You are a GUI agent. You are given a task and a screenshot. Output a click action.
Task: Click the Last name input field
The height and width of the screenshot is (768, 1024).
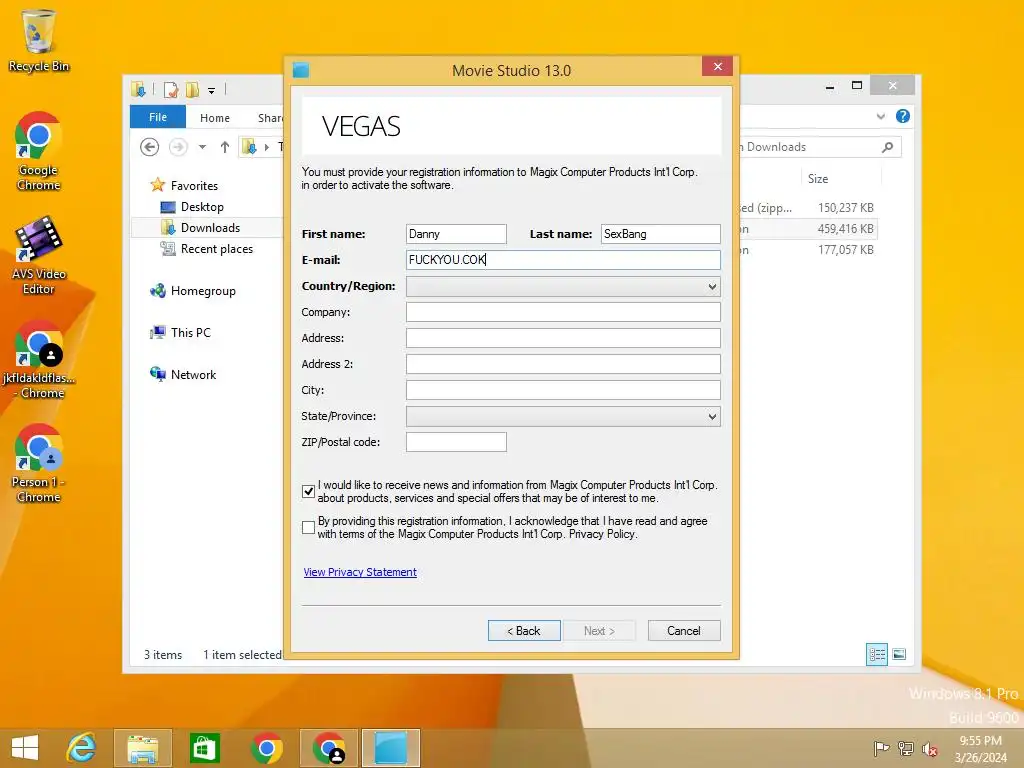tap(660, 234)
